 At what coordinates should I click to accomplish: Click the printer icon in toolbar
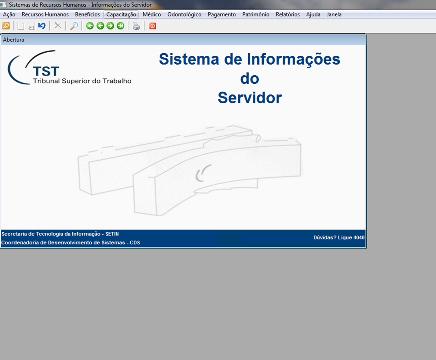(x=136, y=26)
